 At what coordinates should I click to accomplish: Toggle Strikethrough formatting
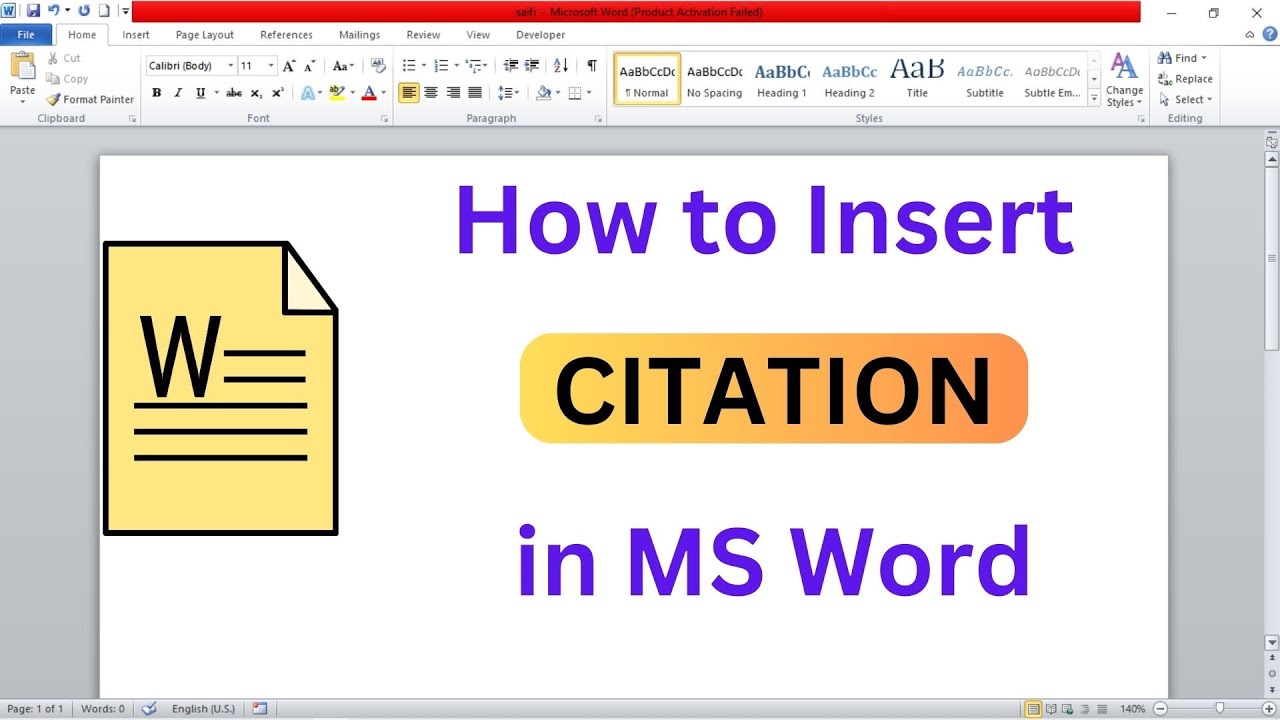tap(233, 93)
